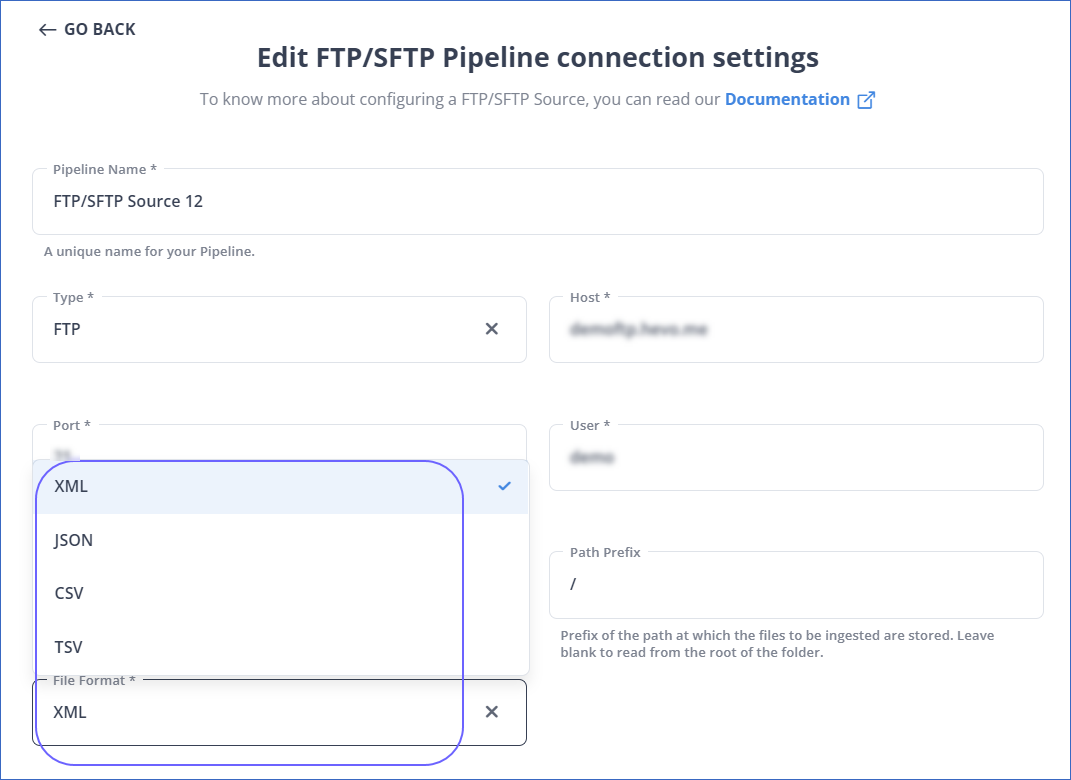Click the User input field
The height and width of the screenshot is (780, 1071).
795,458
